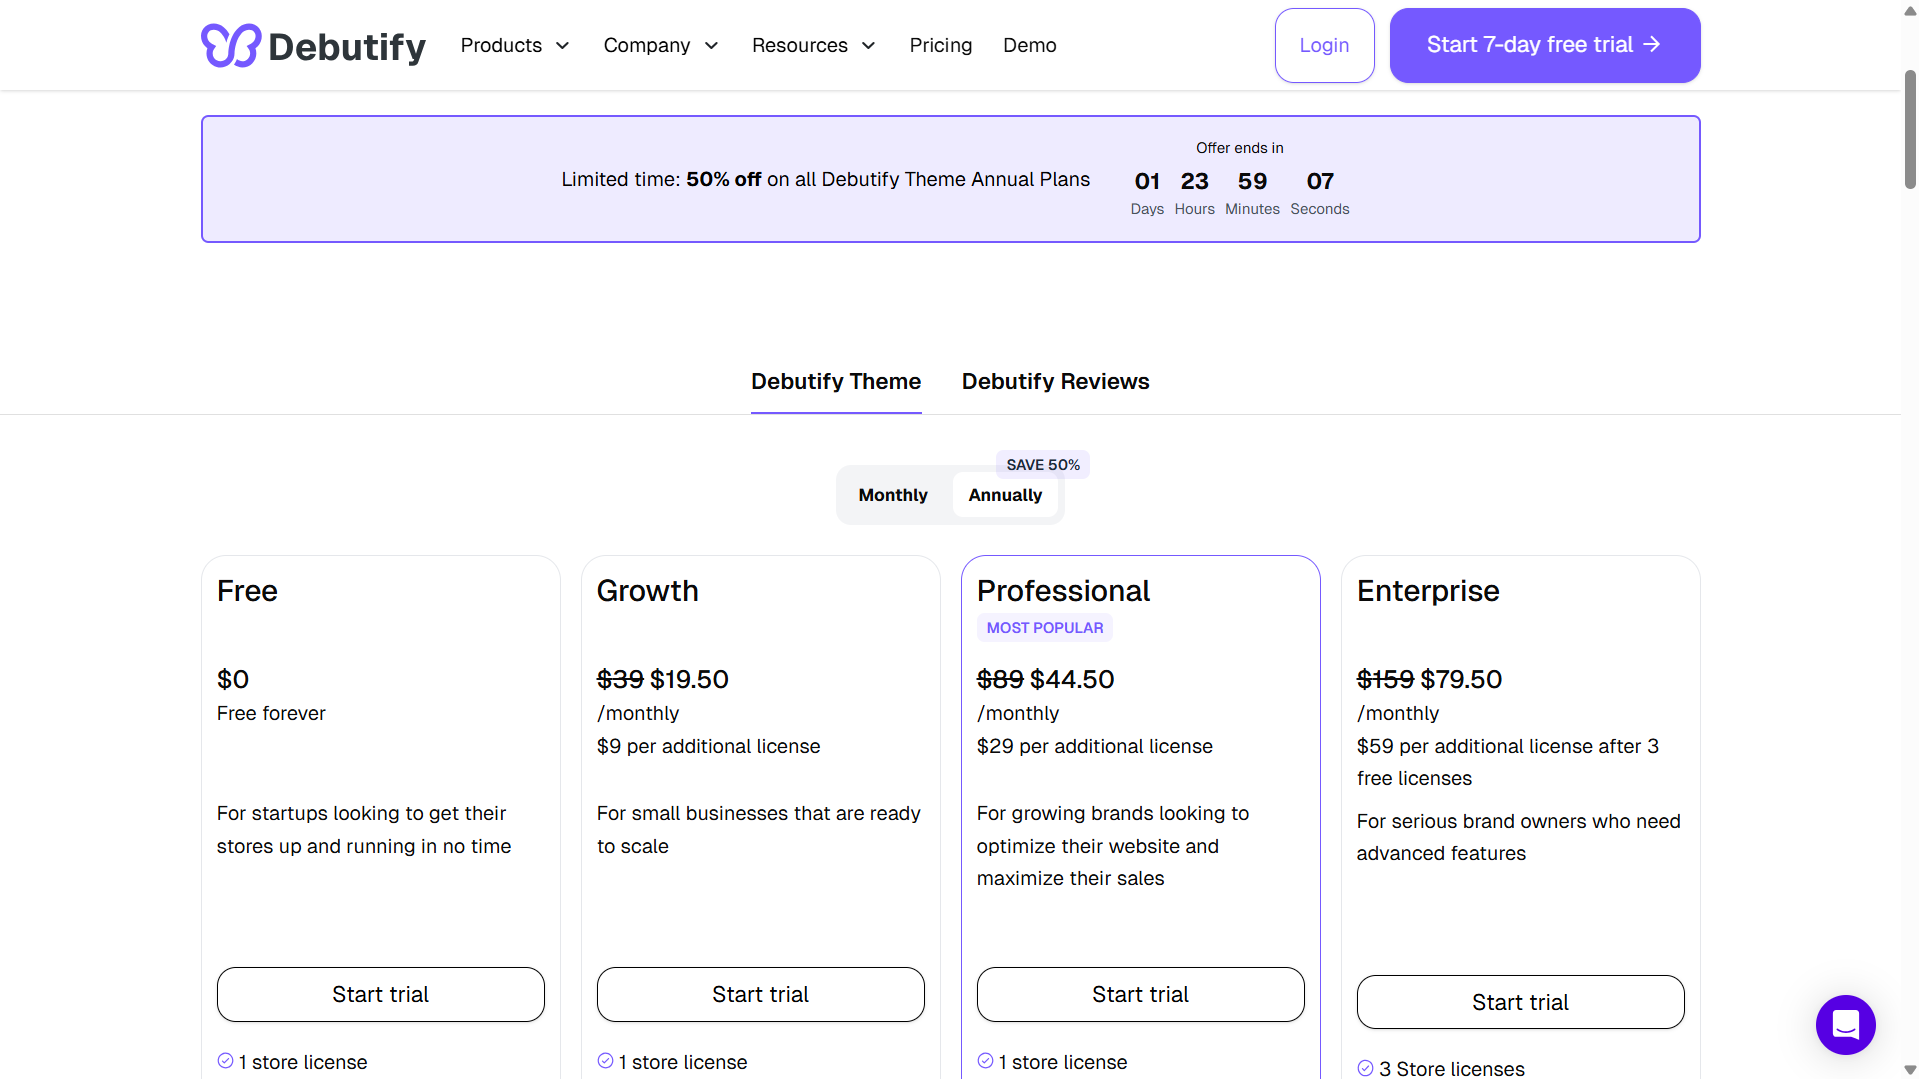The width and height of the screenshot is (1919, 1079).
Task: Open the Pricing menu item
Action: coord(940,45)
